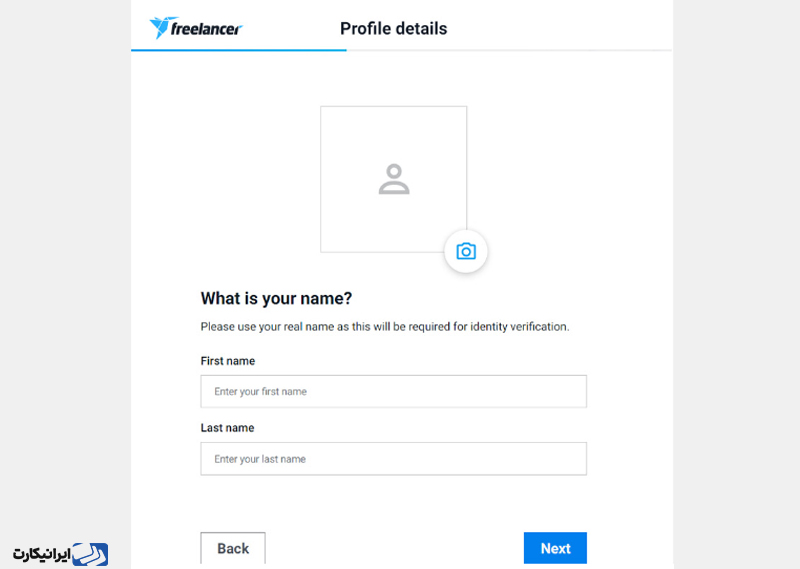
Task: Select the Profile details step title
Action: click(x=393, y=29)
